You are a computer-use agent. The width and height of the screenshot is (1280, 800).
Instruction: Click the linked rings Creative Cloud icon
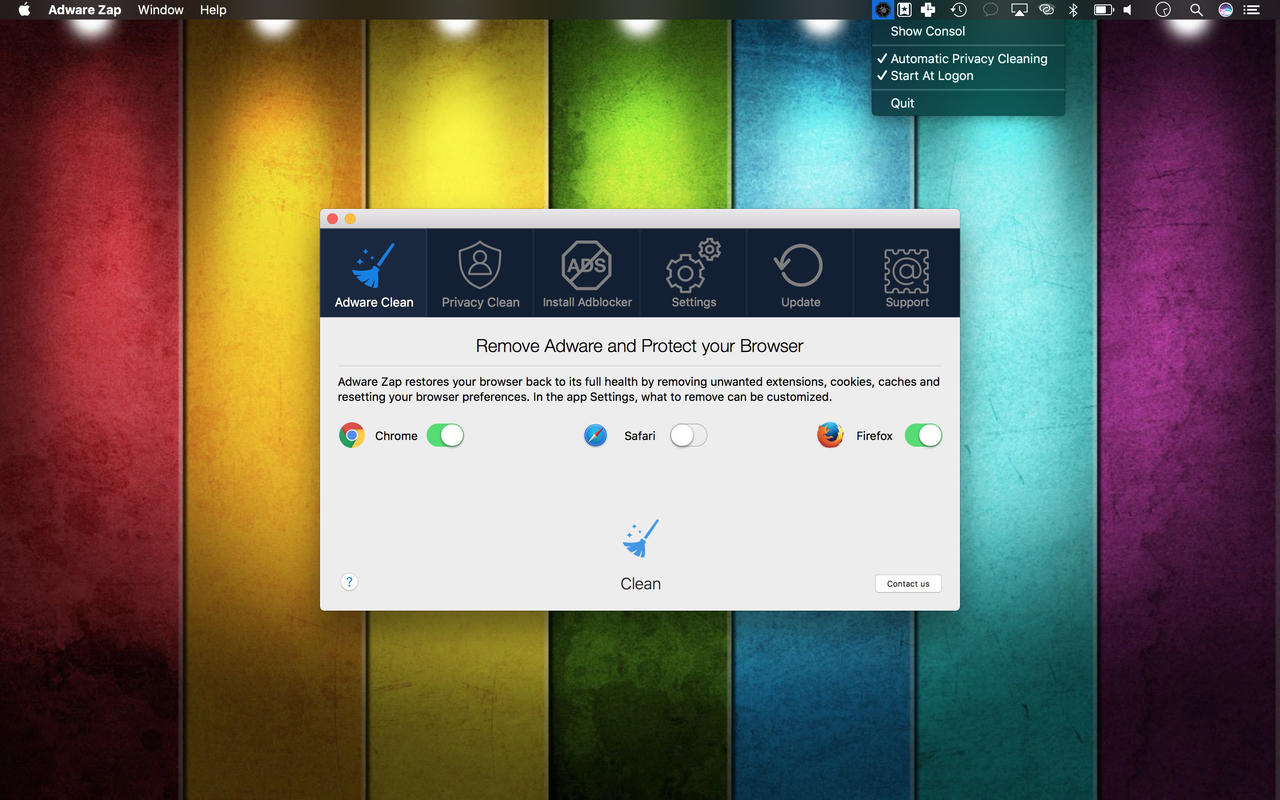coord(1046,10)
